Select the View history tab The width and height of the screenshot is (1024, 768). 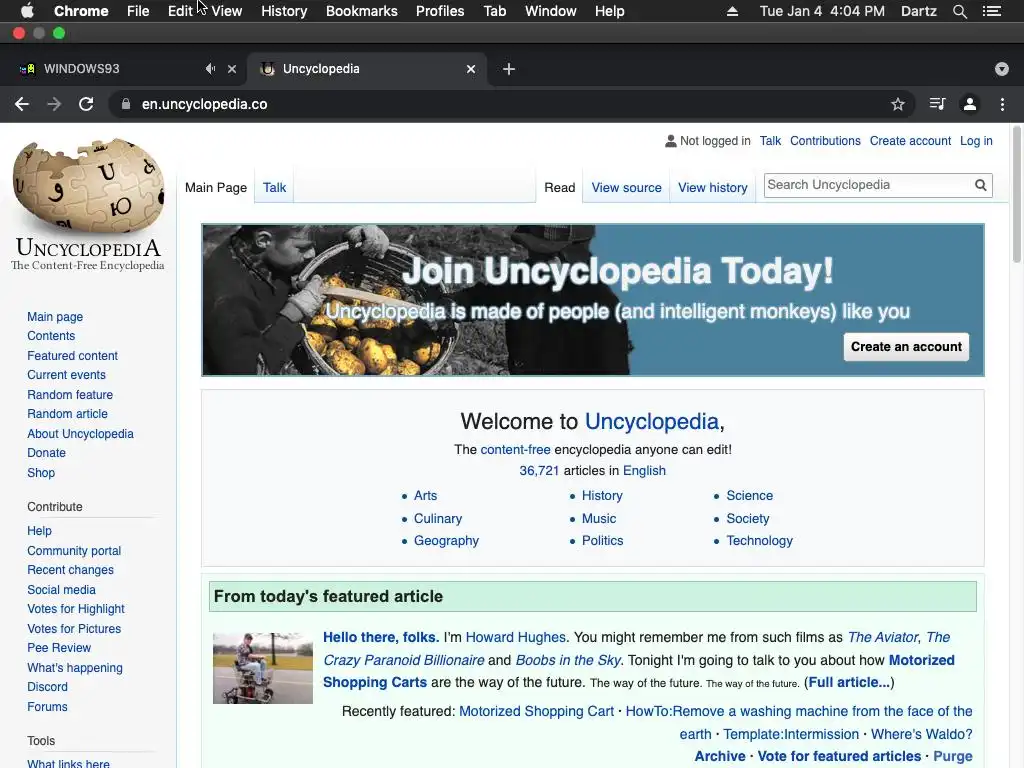712,187
